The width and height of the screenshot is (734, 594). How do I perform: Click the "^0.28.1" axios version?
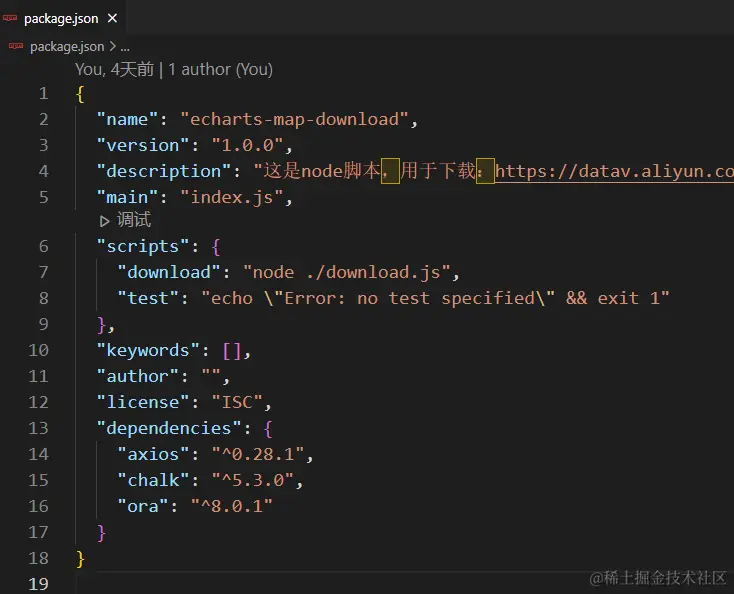pos(258,454)
